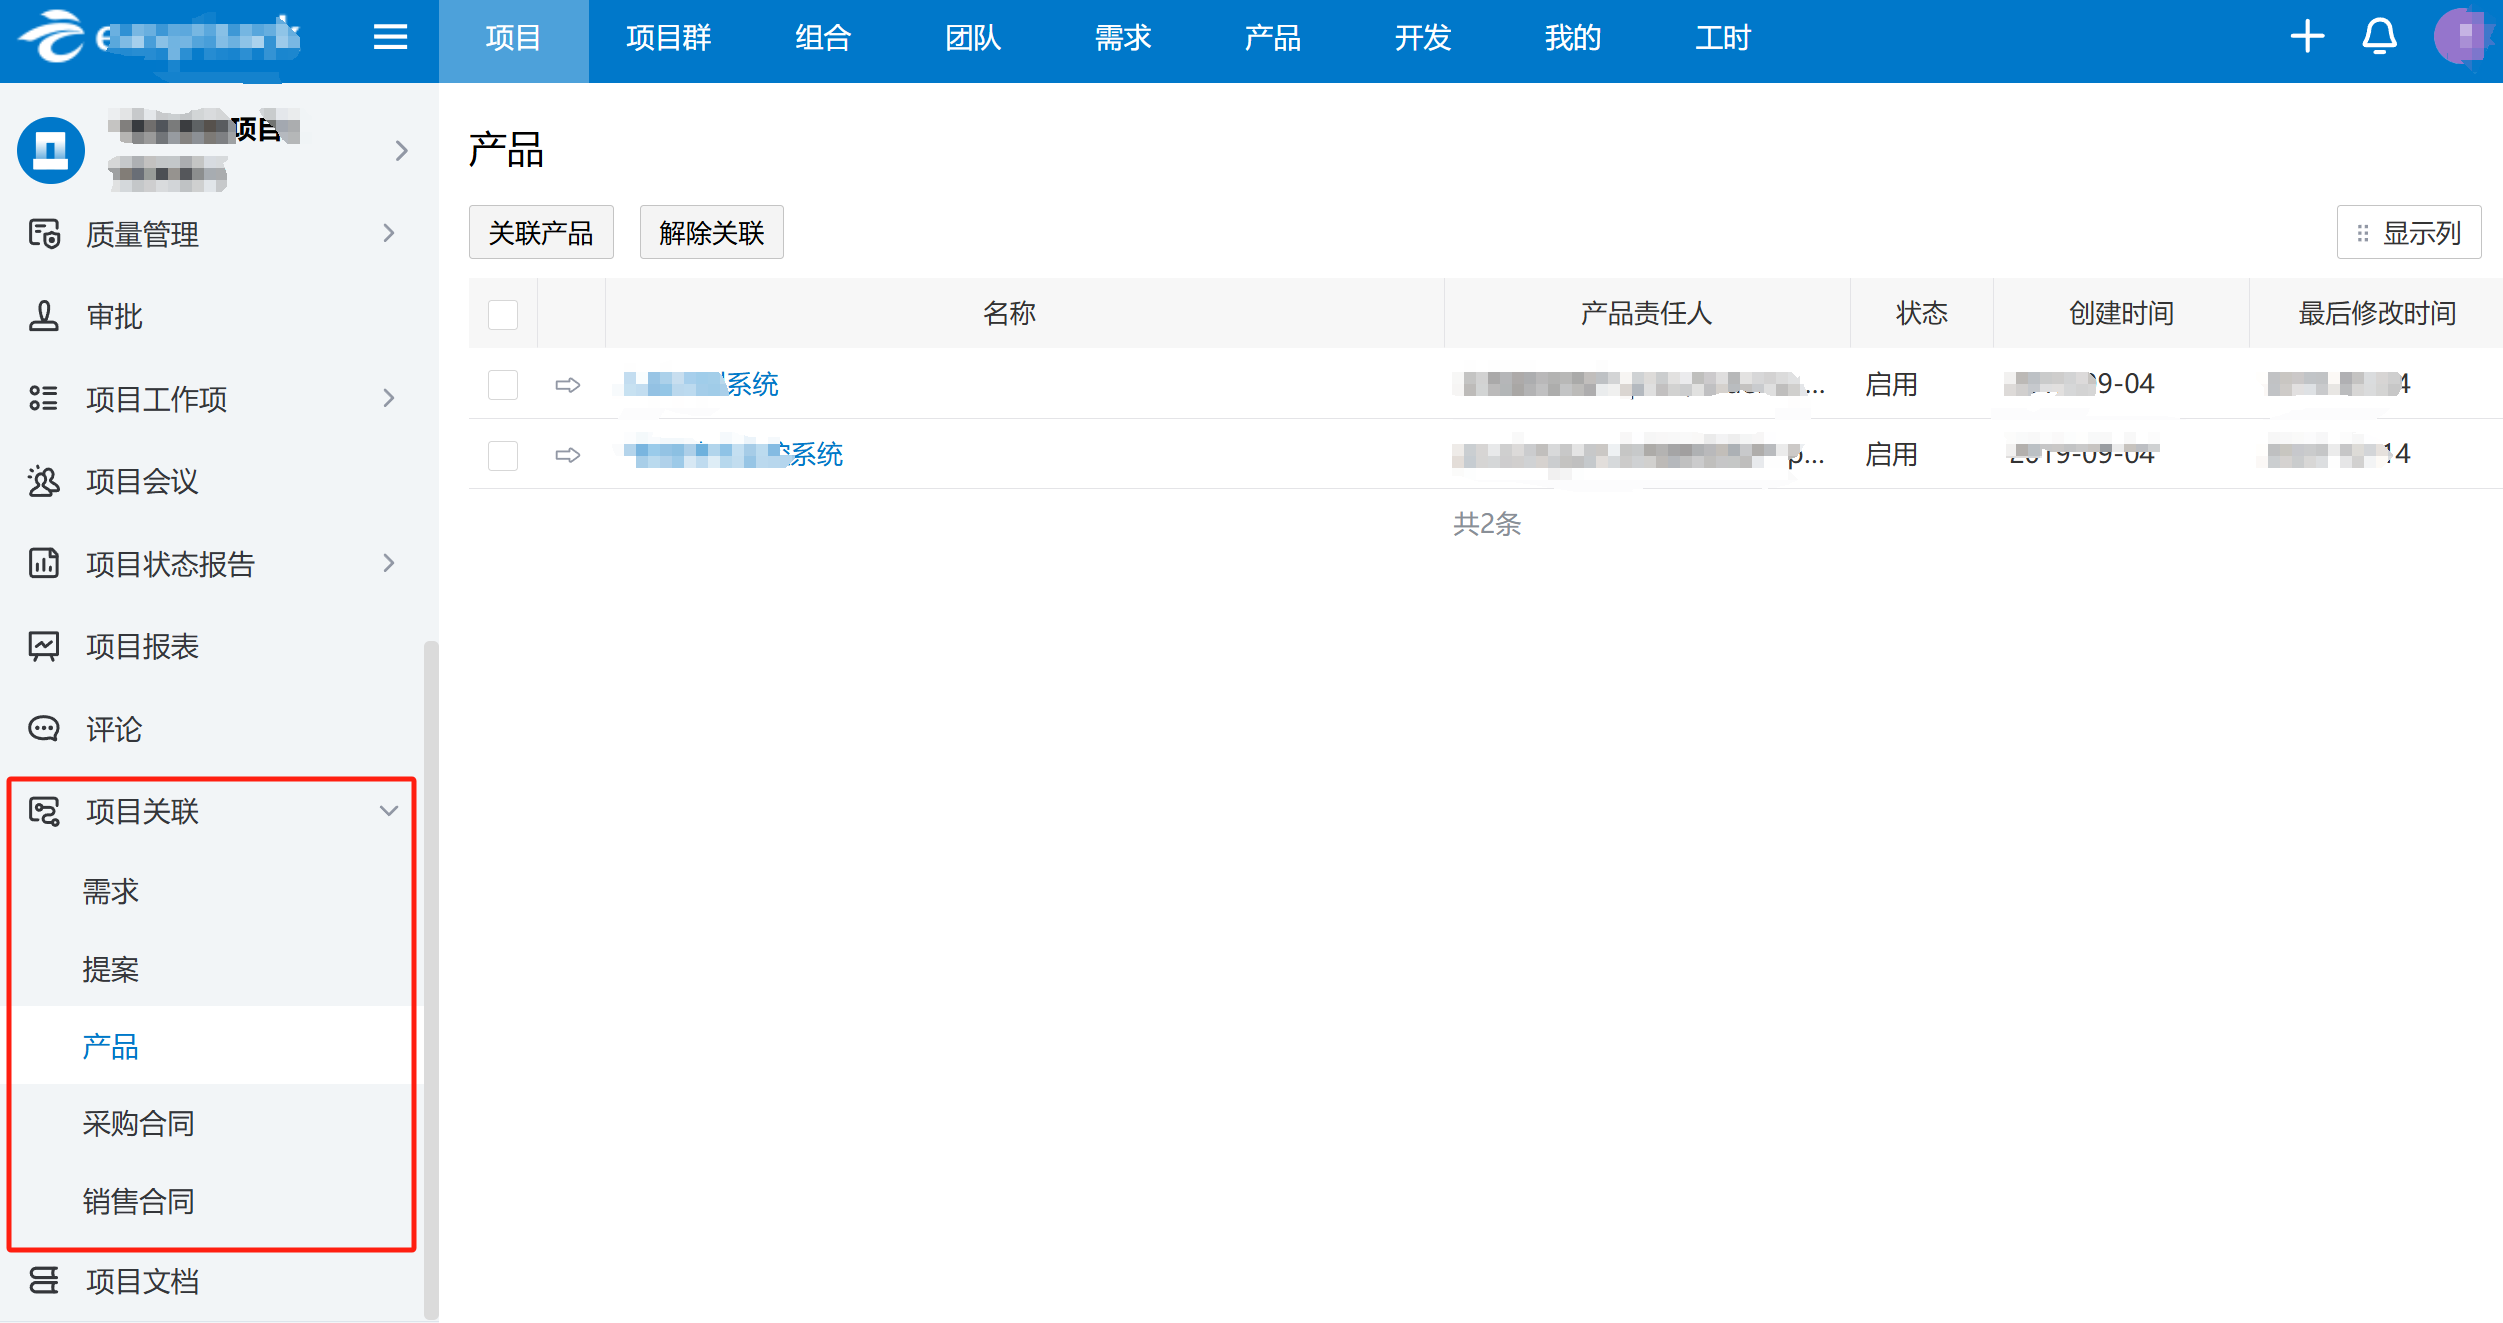Check the second product row checkbox
This screenshot has width=2503, height=1323.
pyautogui.click(x=503, y=455)
